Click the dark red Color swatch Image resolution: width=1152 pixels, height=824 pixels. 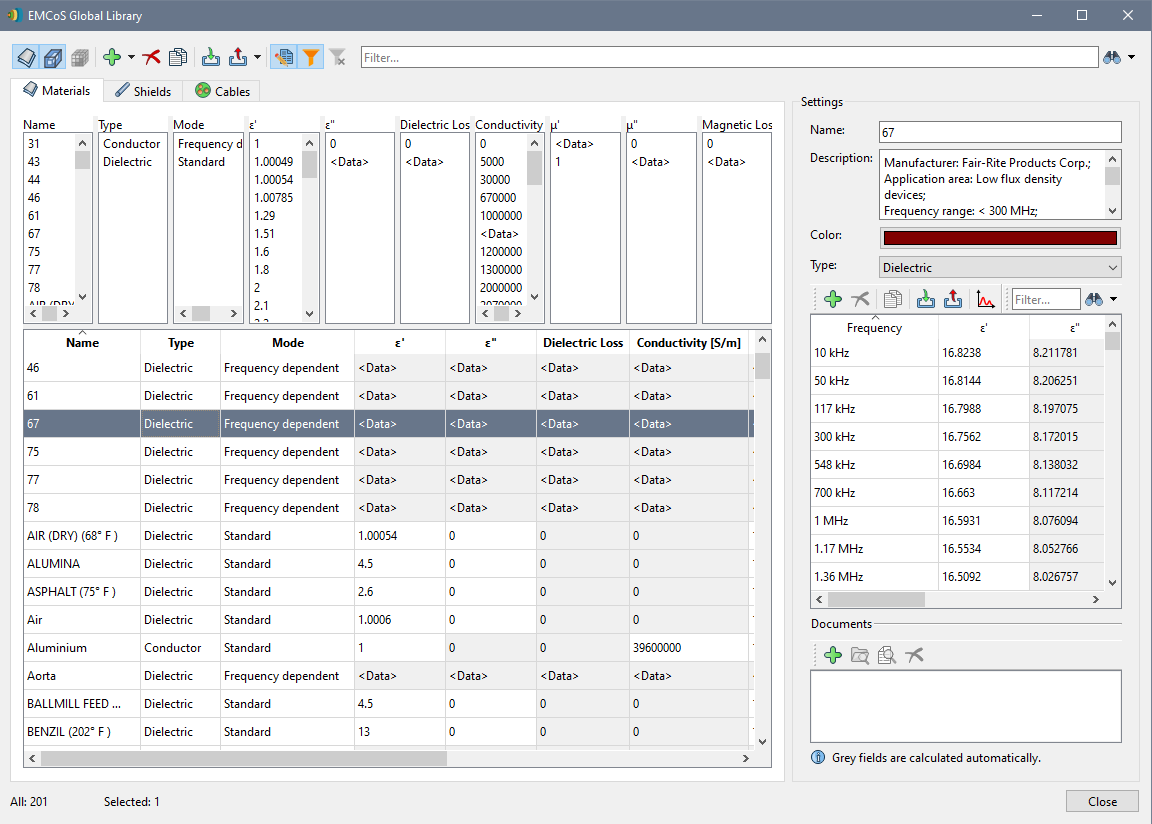tap(1000, 237)
